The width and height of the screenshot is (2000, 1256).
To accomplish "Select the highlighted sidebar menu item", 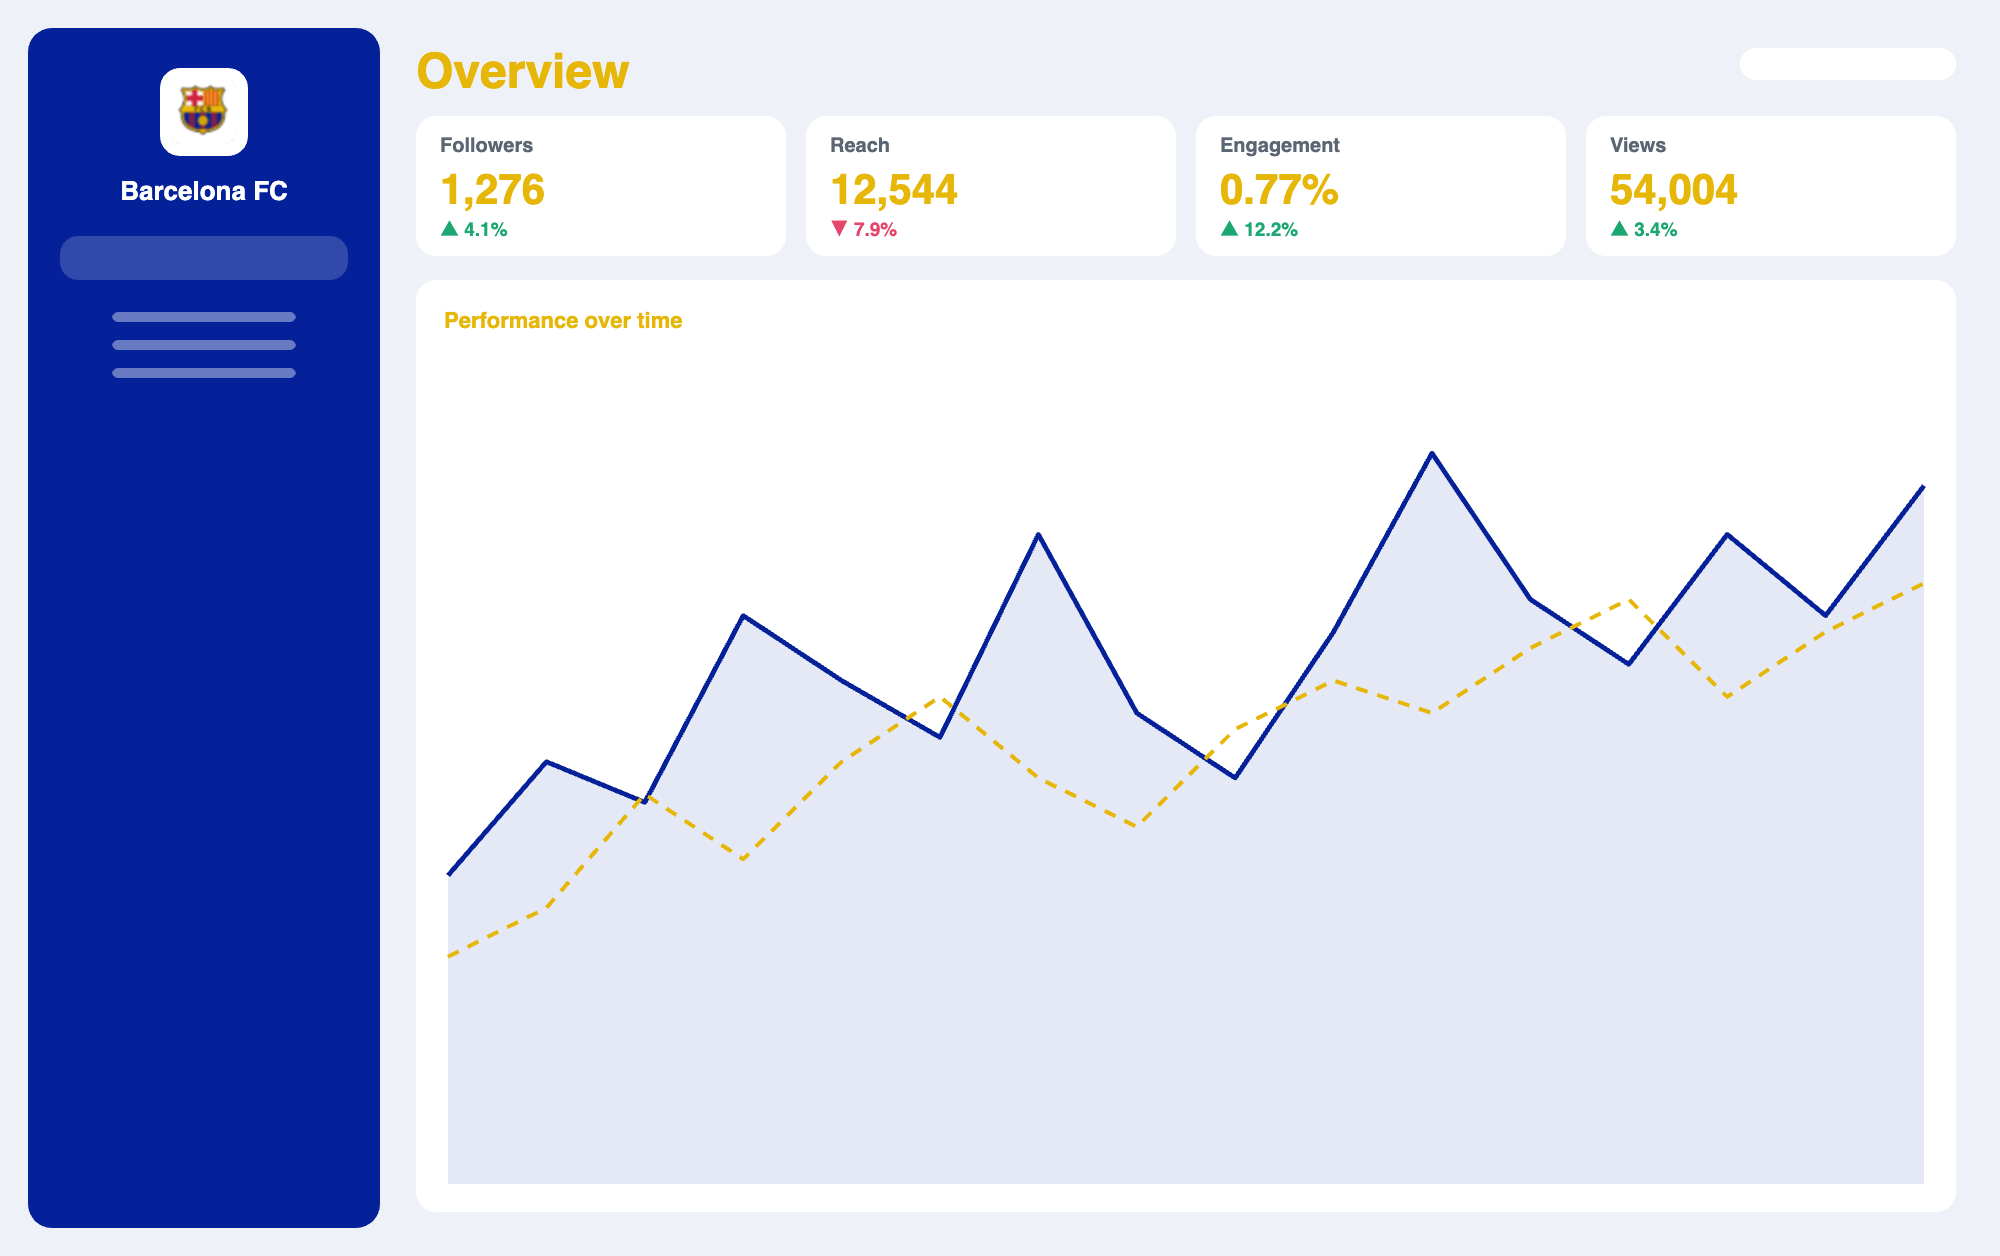I will (204, 258).
